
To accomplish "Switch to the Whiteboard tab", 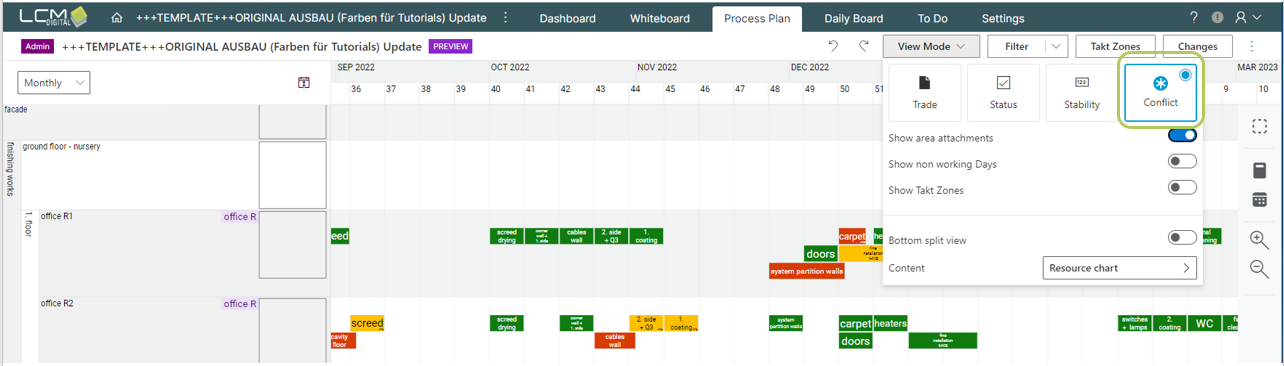I will tap(659, 18).
